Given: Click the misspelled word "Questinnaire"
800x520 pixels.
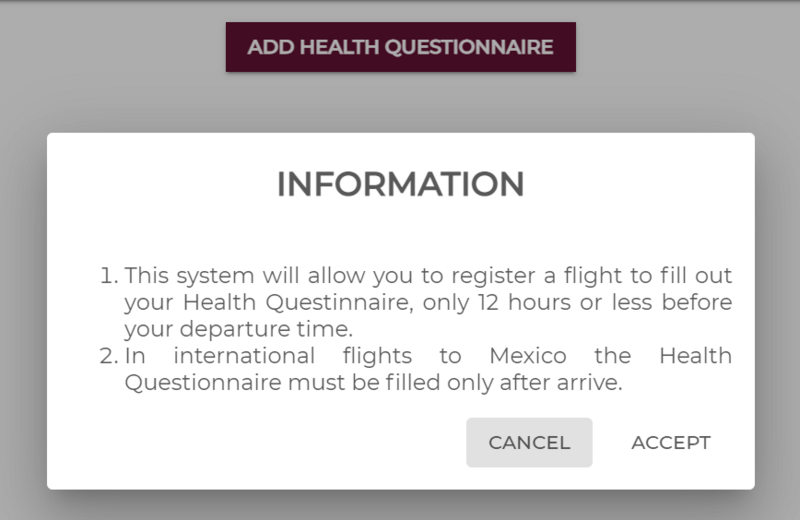Looking at the screenshot, I should coord(292,302).
